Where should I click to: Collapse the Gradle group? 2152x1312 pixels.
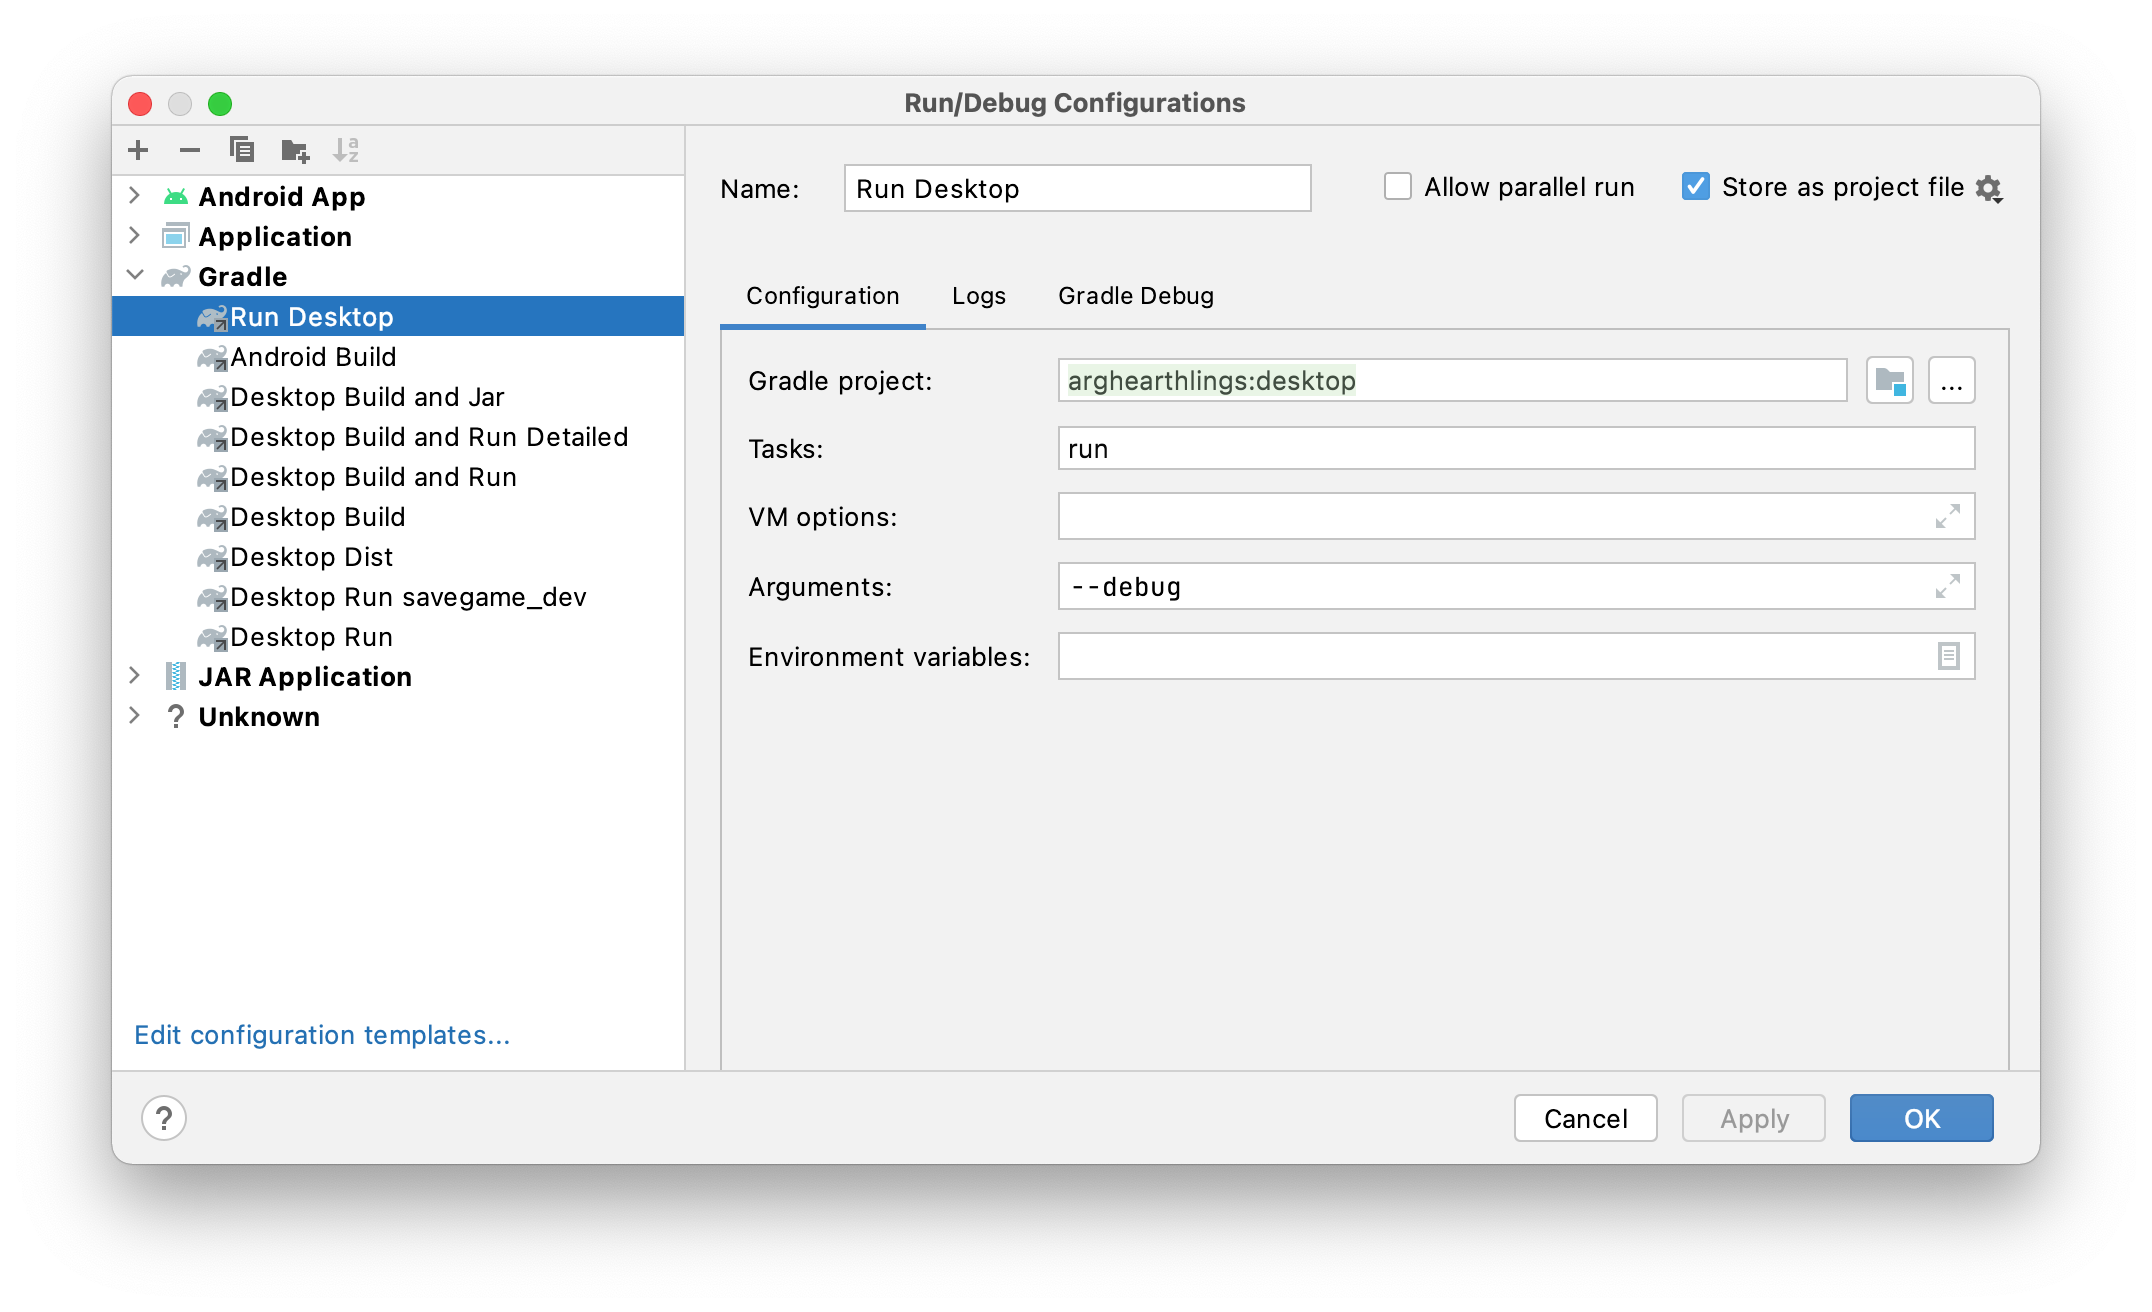[135, 276]
